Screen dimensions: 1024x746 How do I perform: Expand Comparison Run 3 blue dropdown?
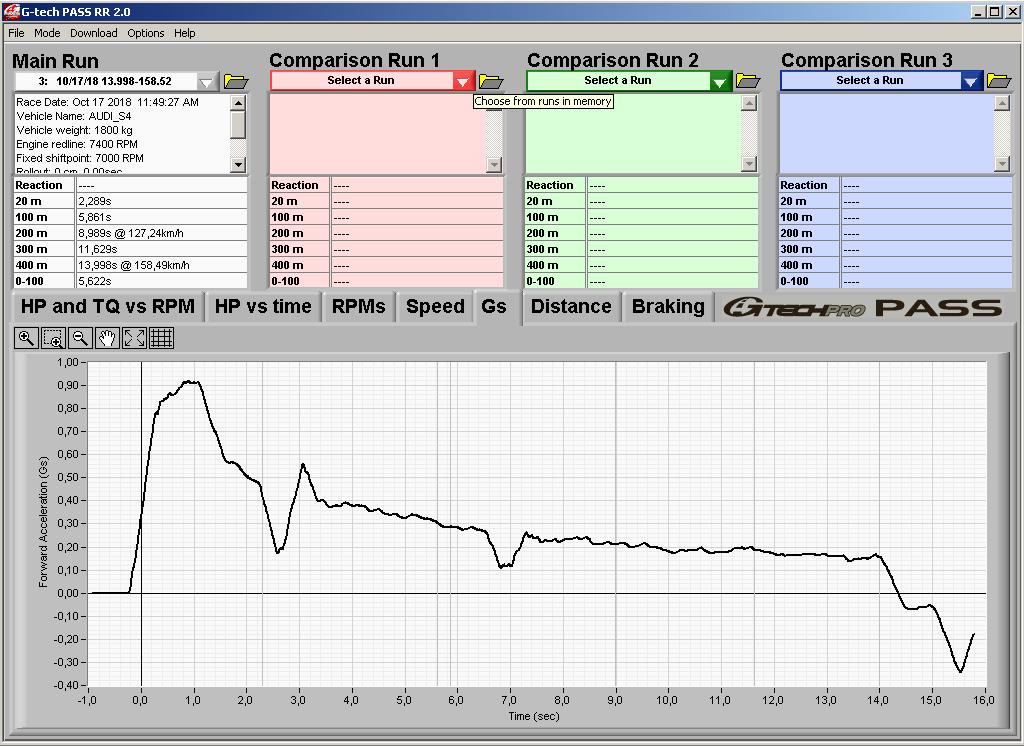tap(971, 81)
